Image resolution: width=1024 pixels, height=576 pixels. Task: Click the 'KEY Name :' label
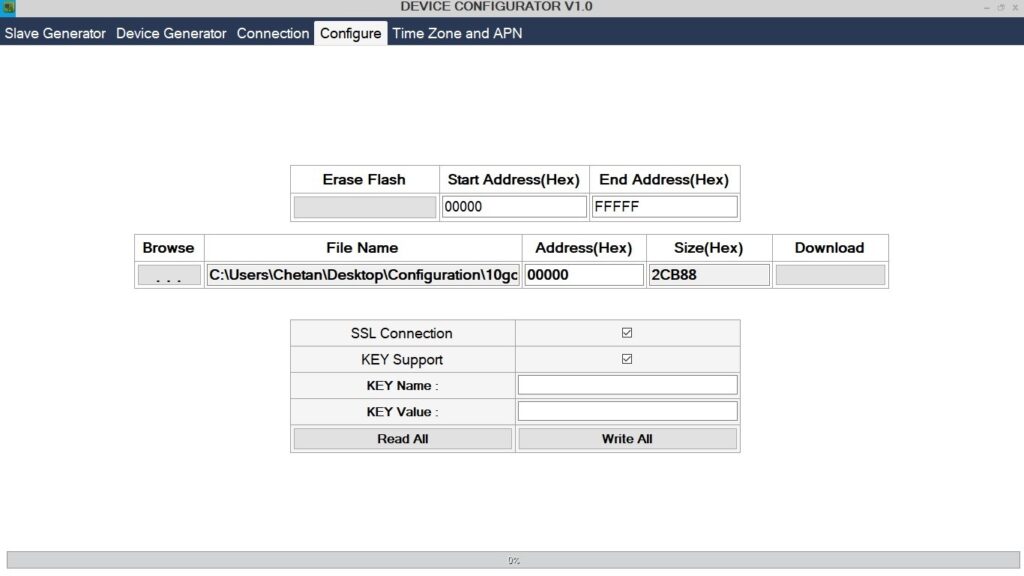tap(402, 385)
